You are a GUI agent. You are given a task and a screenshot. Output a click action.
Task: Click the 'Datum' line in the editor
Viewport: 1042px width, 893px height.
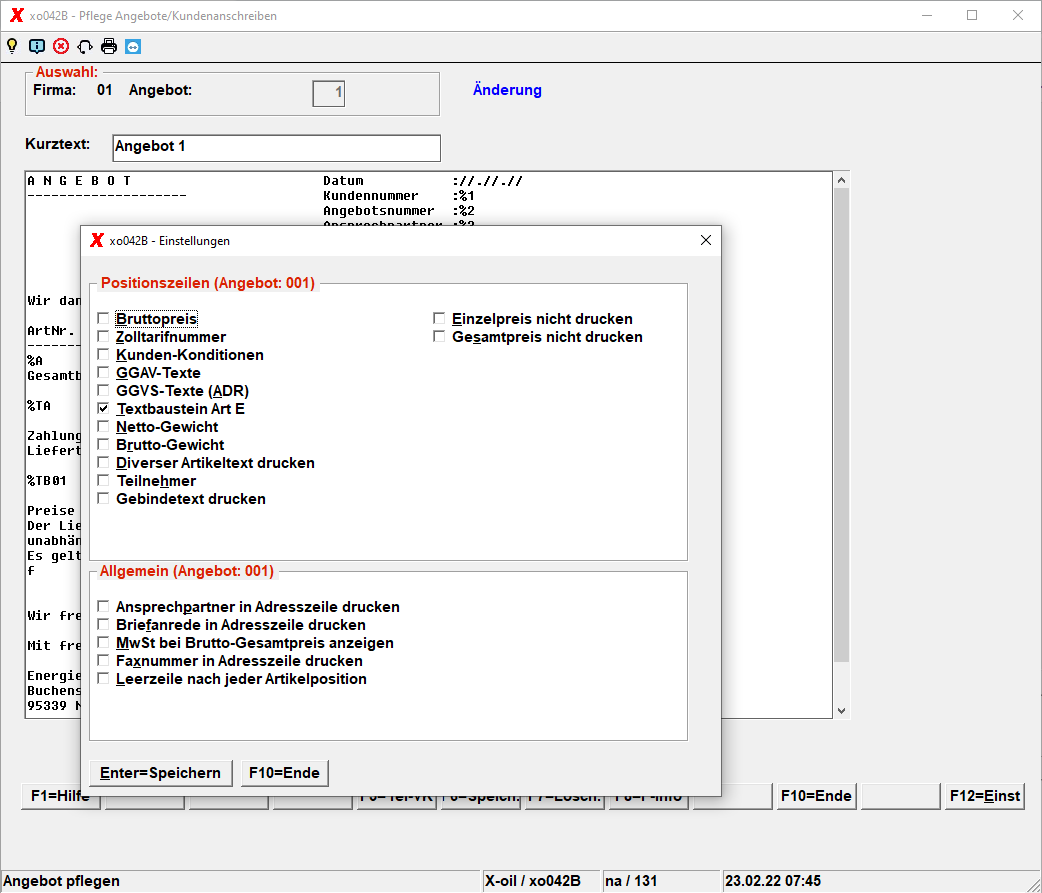[423, 181]
